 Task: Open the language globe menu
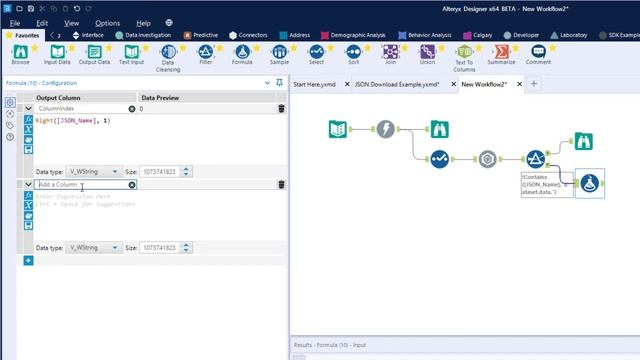click(169, 23)
